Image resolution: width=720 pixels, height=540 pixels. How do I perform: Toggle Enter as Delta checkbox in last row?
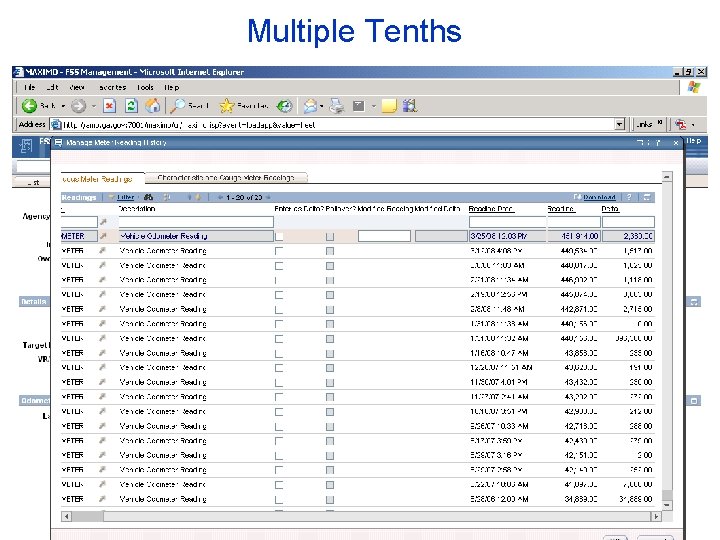tap(279, 499)
